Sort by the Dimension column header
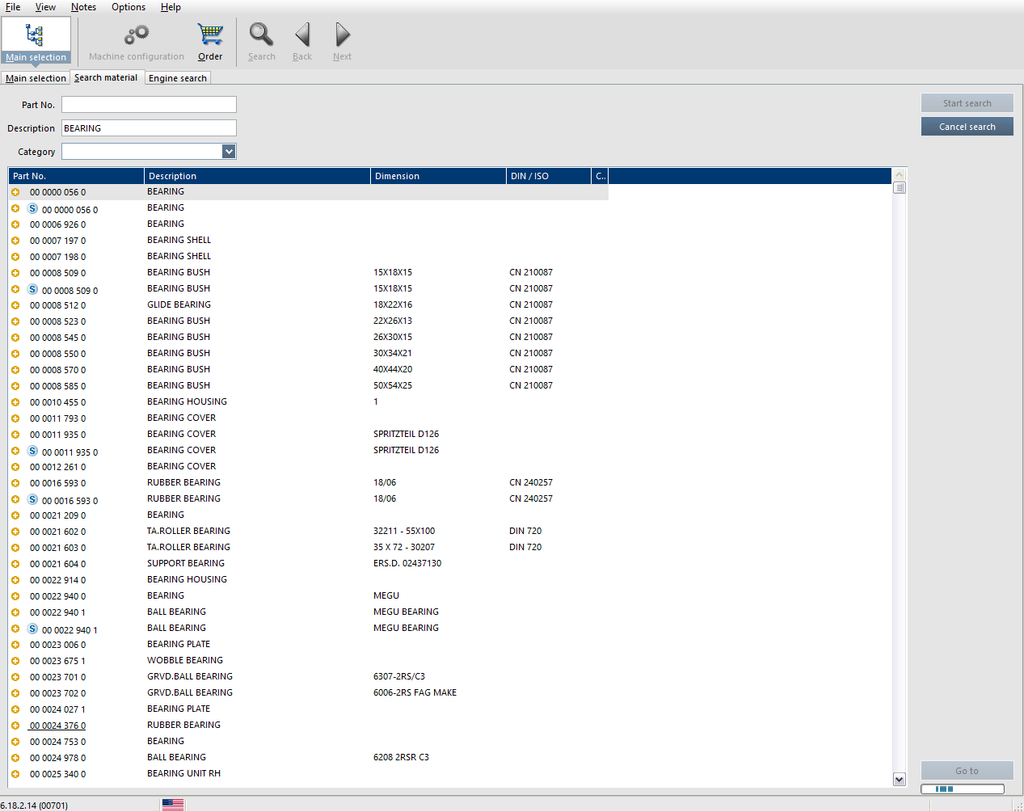Screen dimensions: 1024x811 click(x=438, y=176)
